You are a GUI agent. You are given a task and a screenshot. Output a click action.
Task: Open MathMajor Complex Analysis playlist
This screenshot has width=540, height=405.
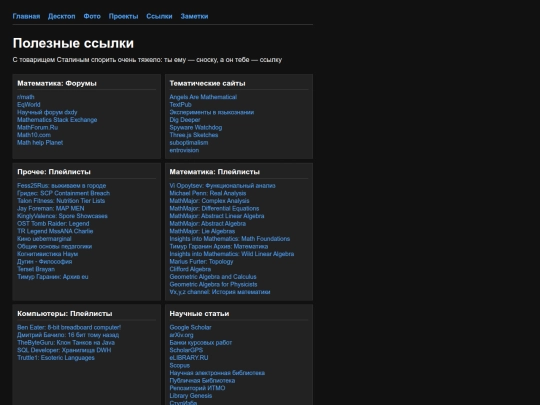click(x=209, y=201)
